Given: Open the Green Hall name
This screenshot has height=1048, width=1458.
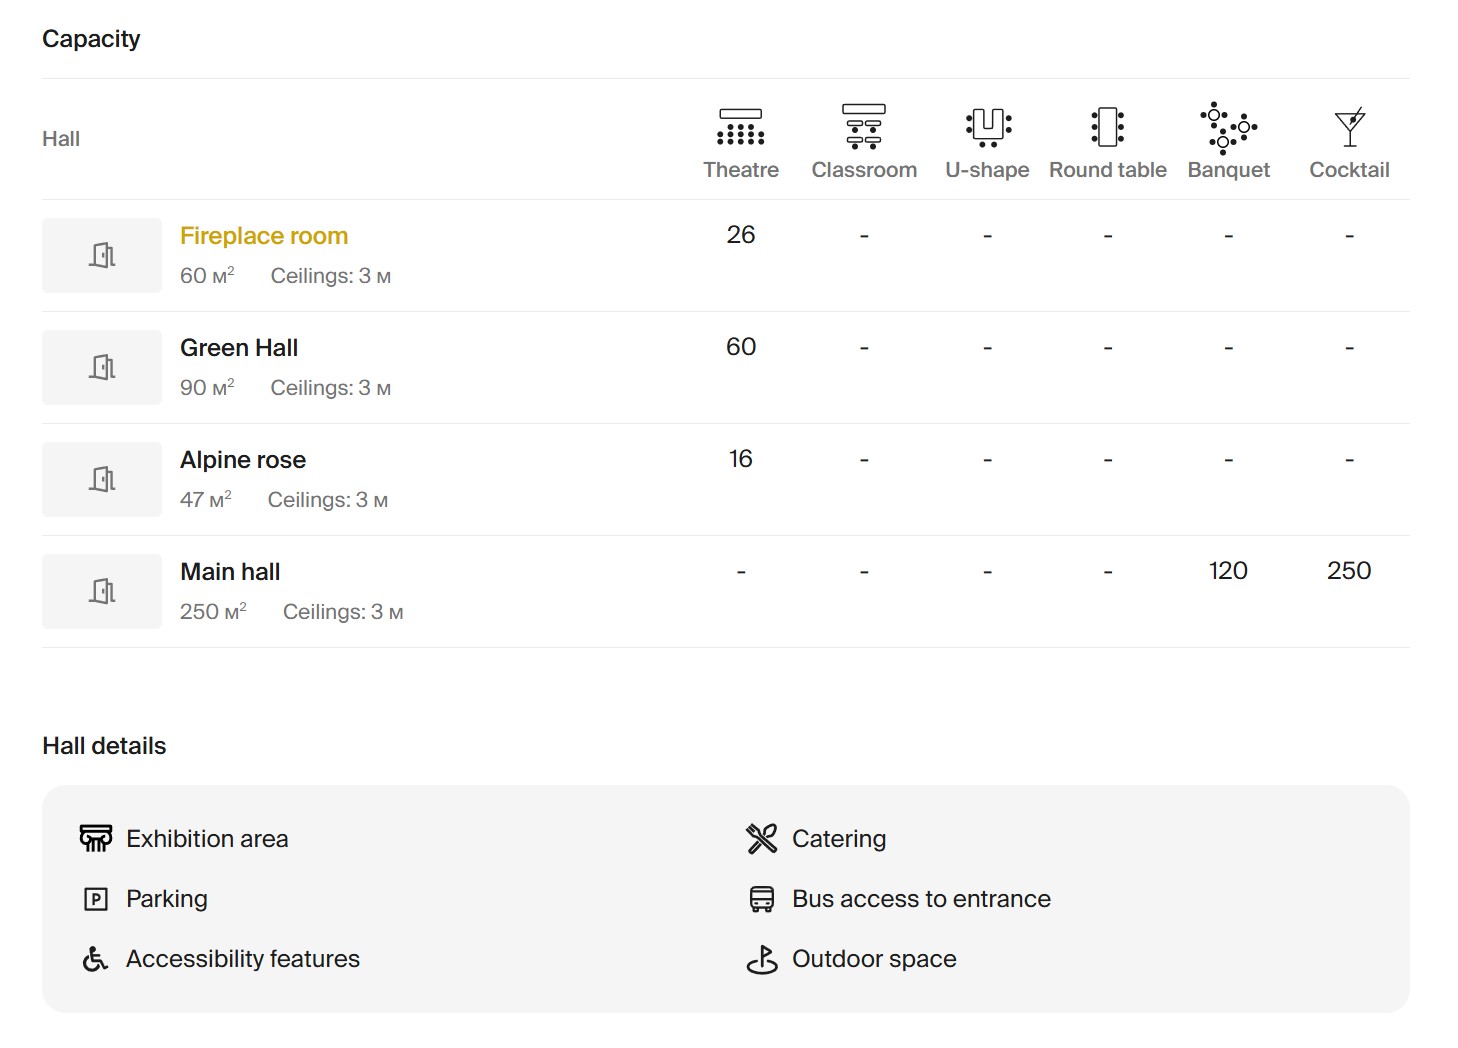Looking at the screenshot, I should coord(239,348).
